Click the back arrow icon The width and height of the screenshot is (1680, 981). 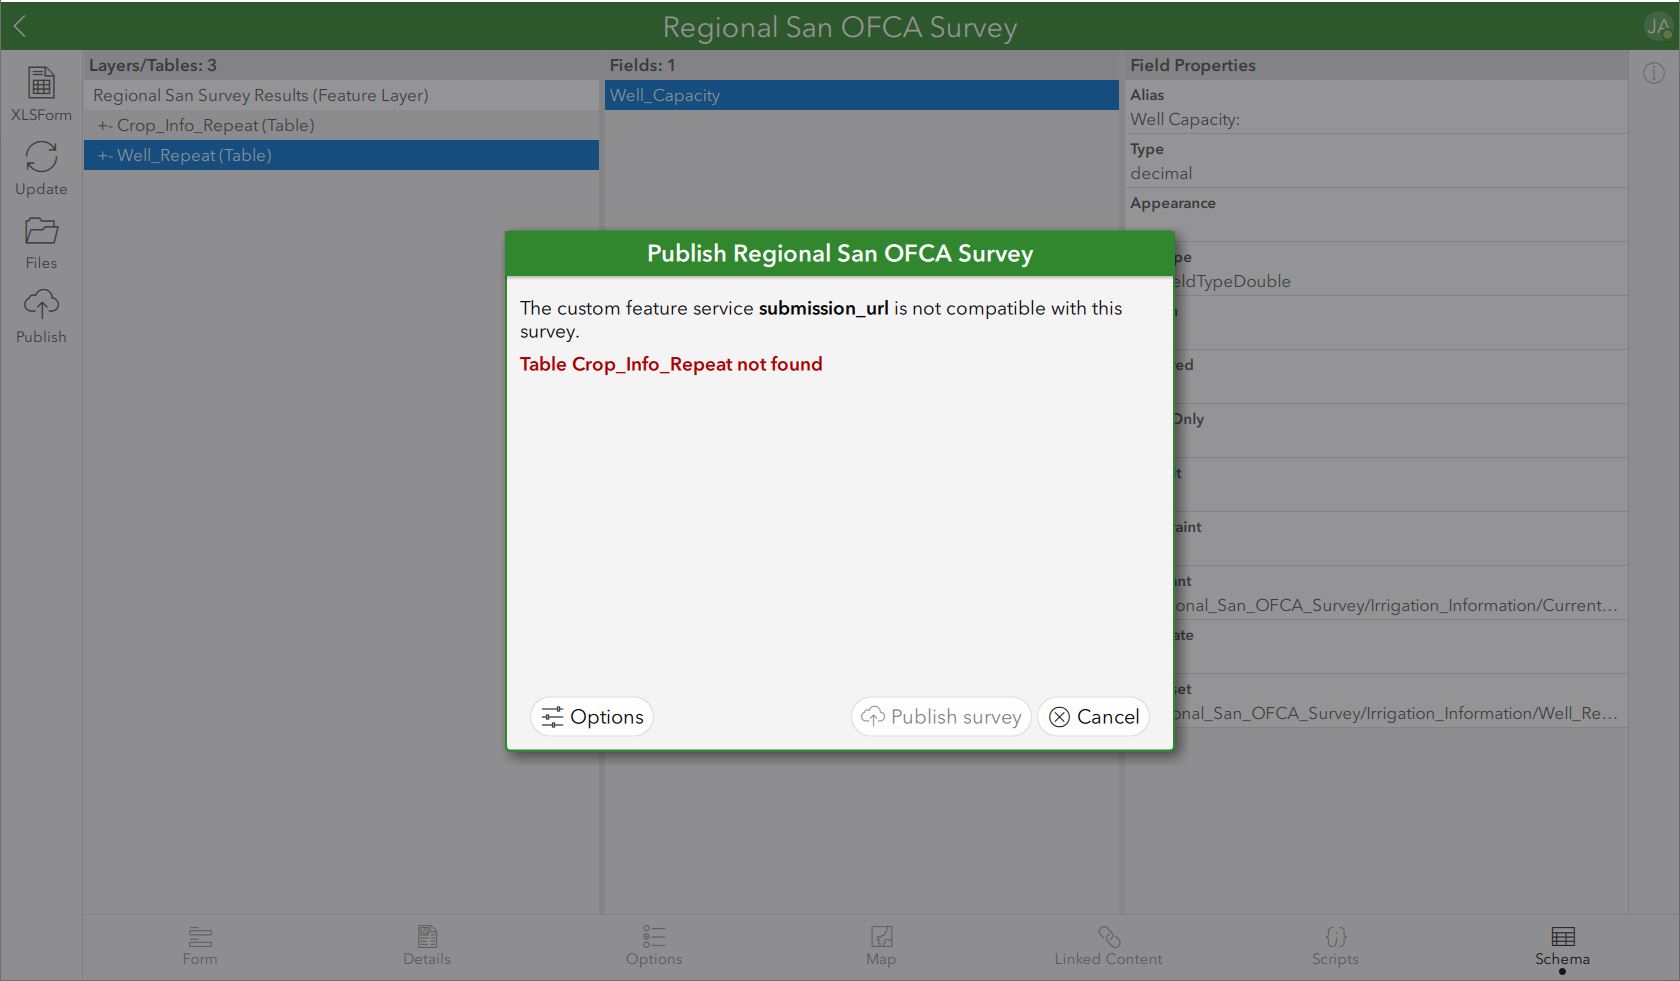pyautogui.click(x=20, y=27)
